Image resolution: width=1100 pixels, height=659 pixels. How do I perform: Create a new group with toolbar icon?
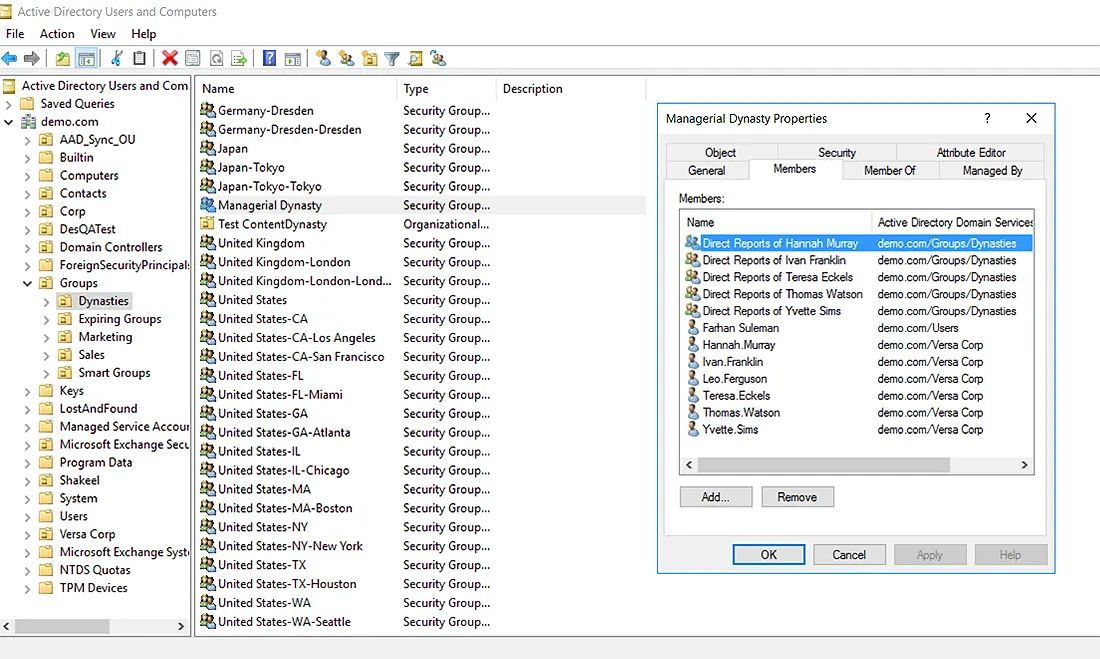[347, 59]
